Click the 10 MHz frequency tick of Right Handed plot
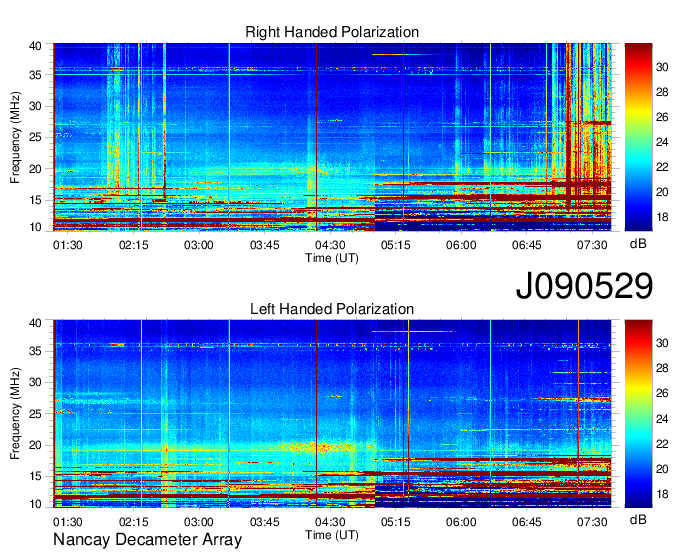 pyautogui.click(x=35, y=227)
